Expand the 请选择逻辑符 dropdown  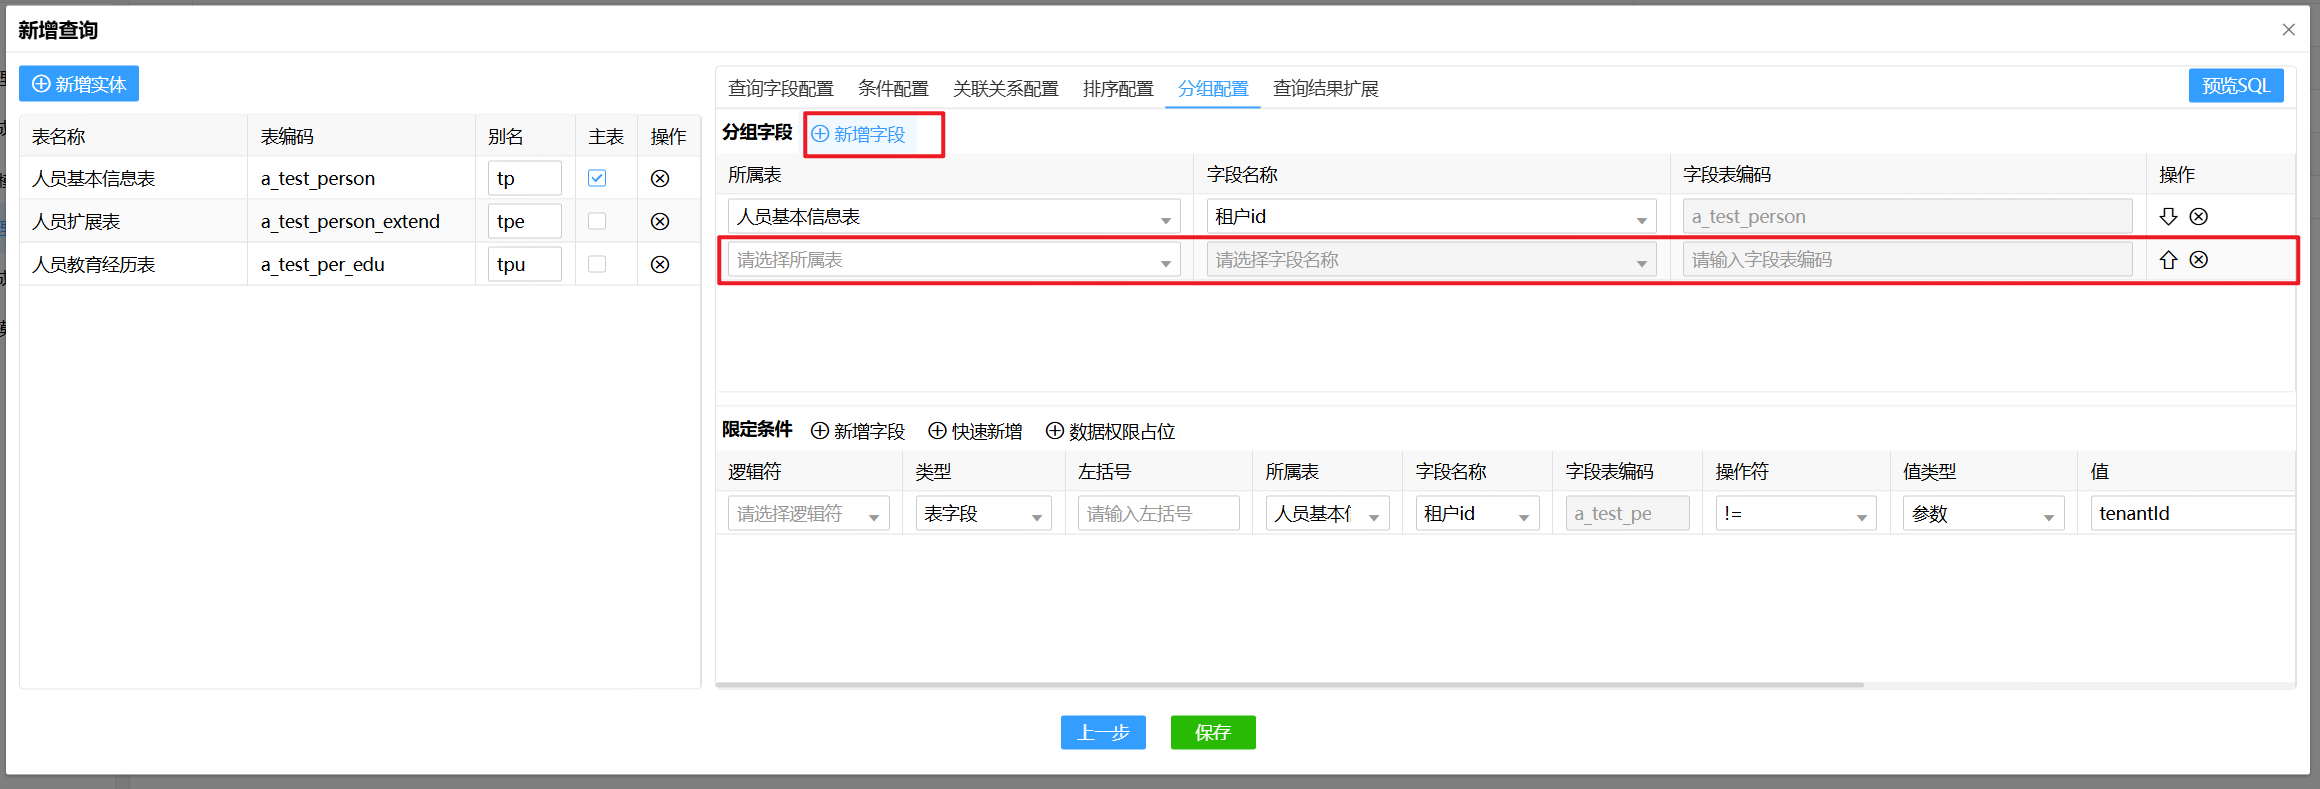[808, 514]
